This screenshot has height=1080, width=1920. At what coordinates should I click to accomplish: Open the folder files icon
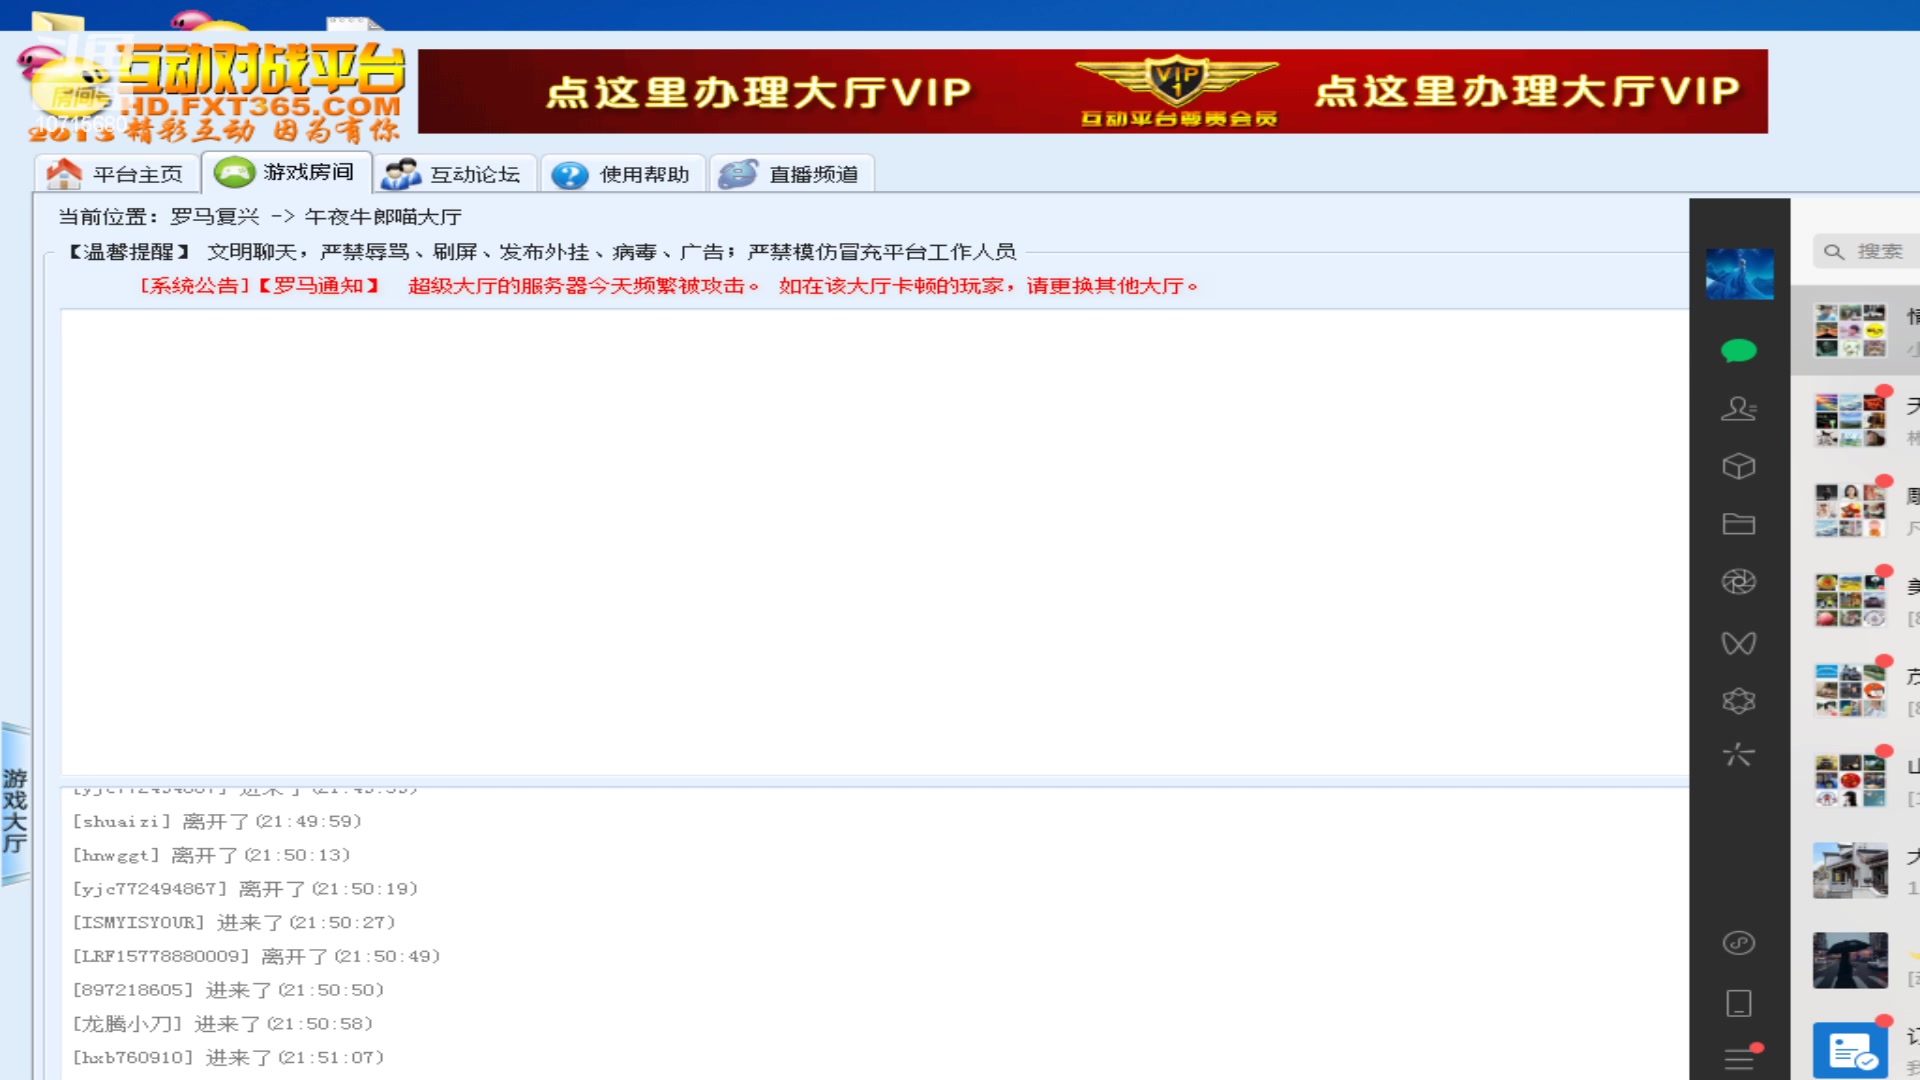click(x=1739, y=524)
